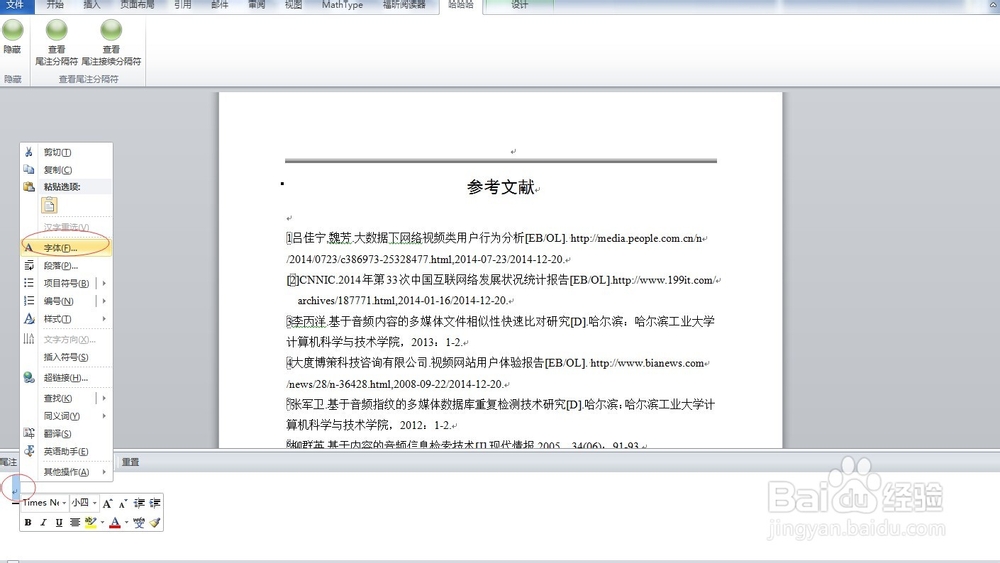Image resolution: width=1000 pixels, height=563 pixels.
Task: Open the 小四 font size dropdown arrow
Action: [94, 502]
